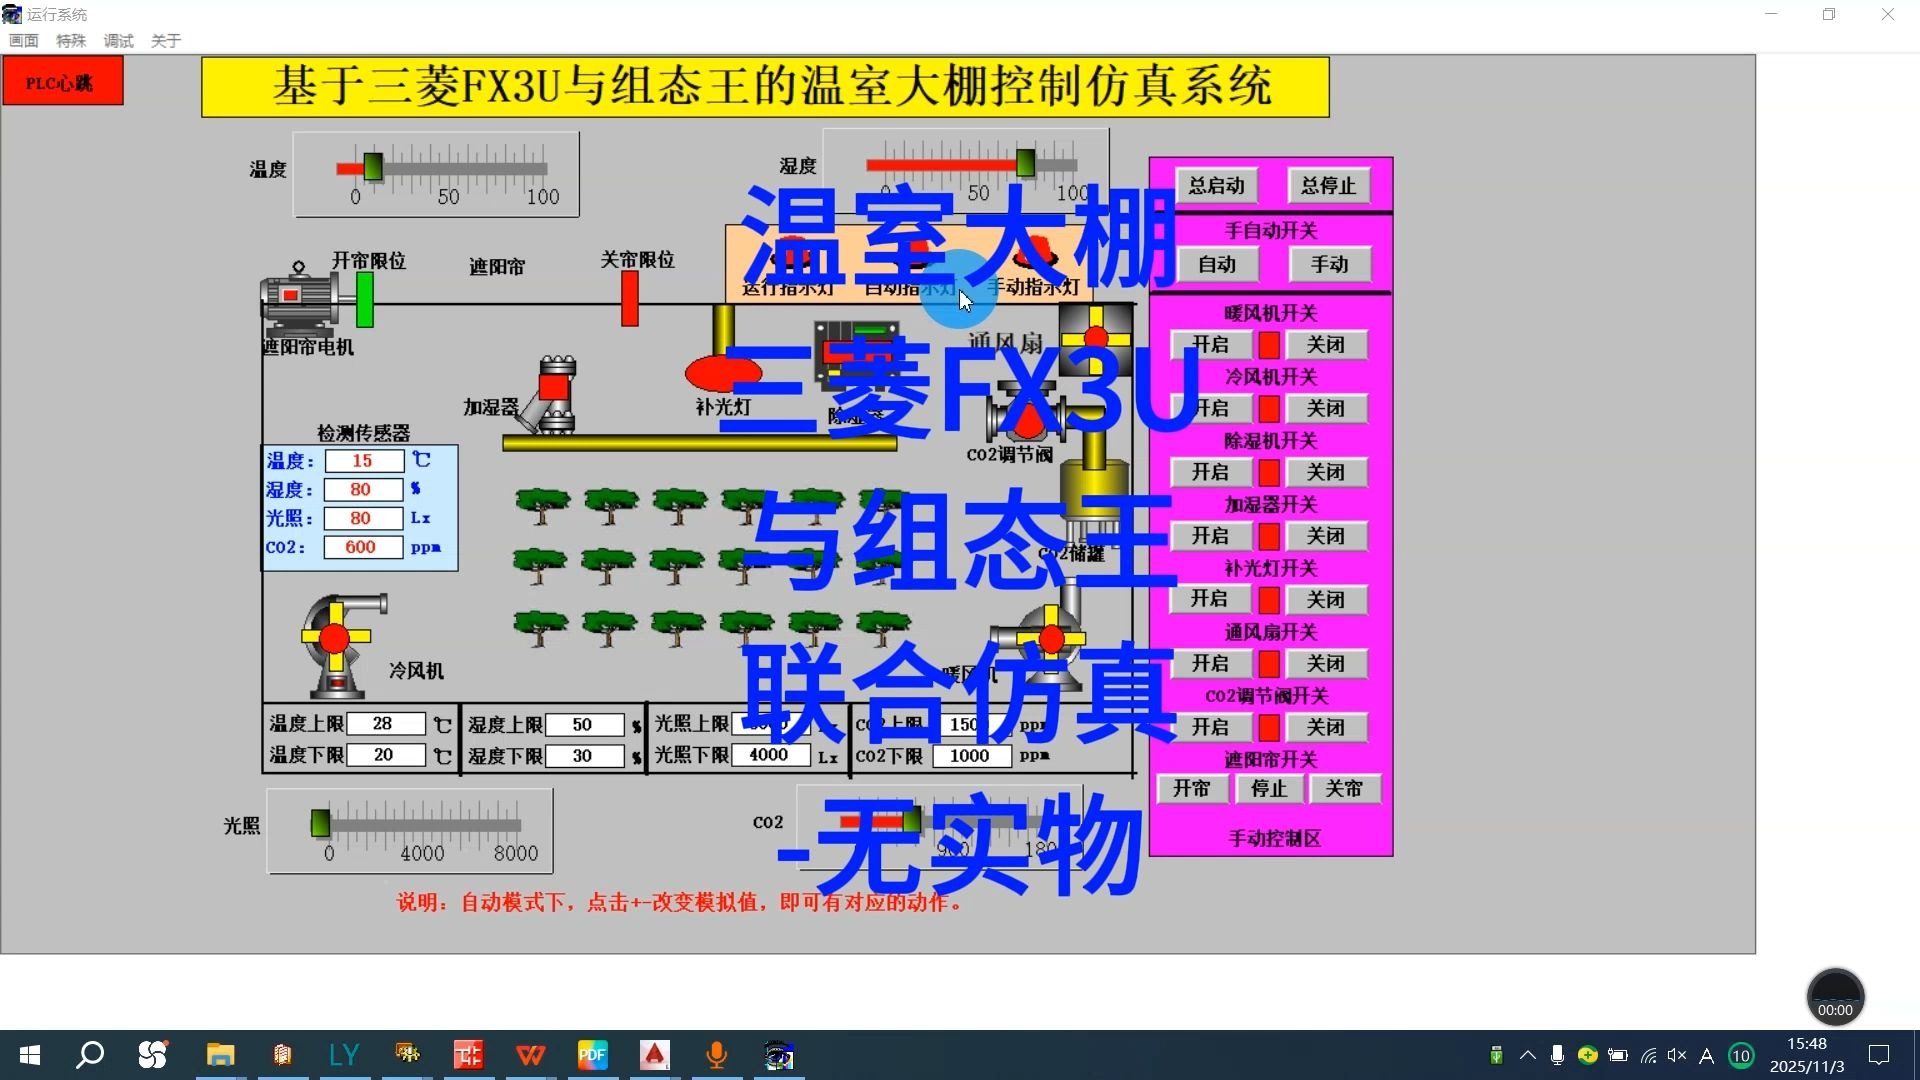Click the 湿度上限 field showing 50
This screenshot has width=1920, height=1080.
pos(584,725)
